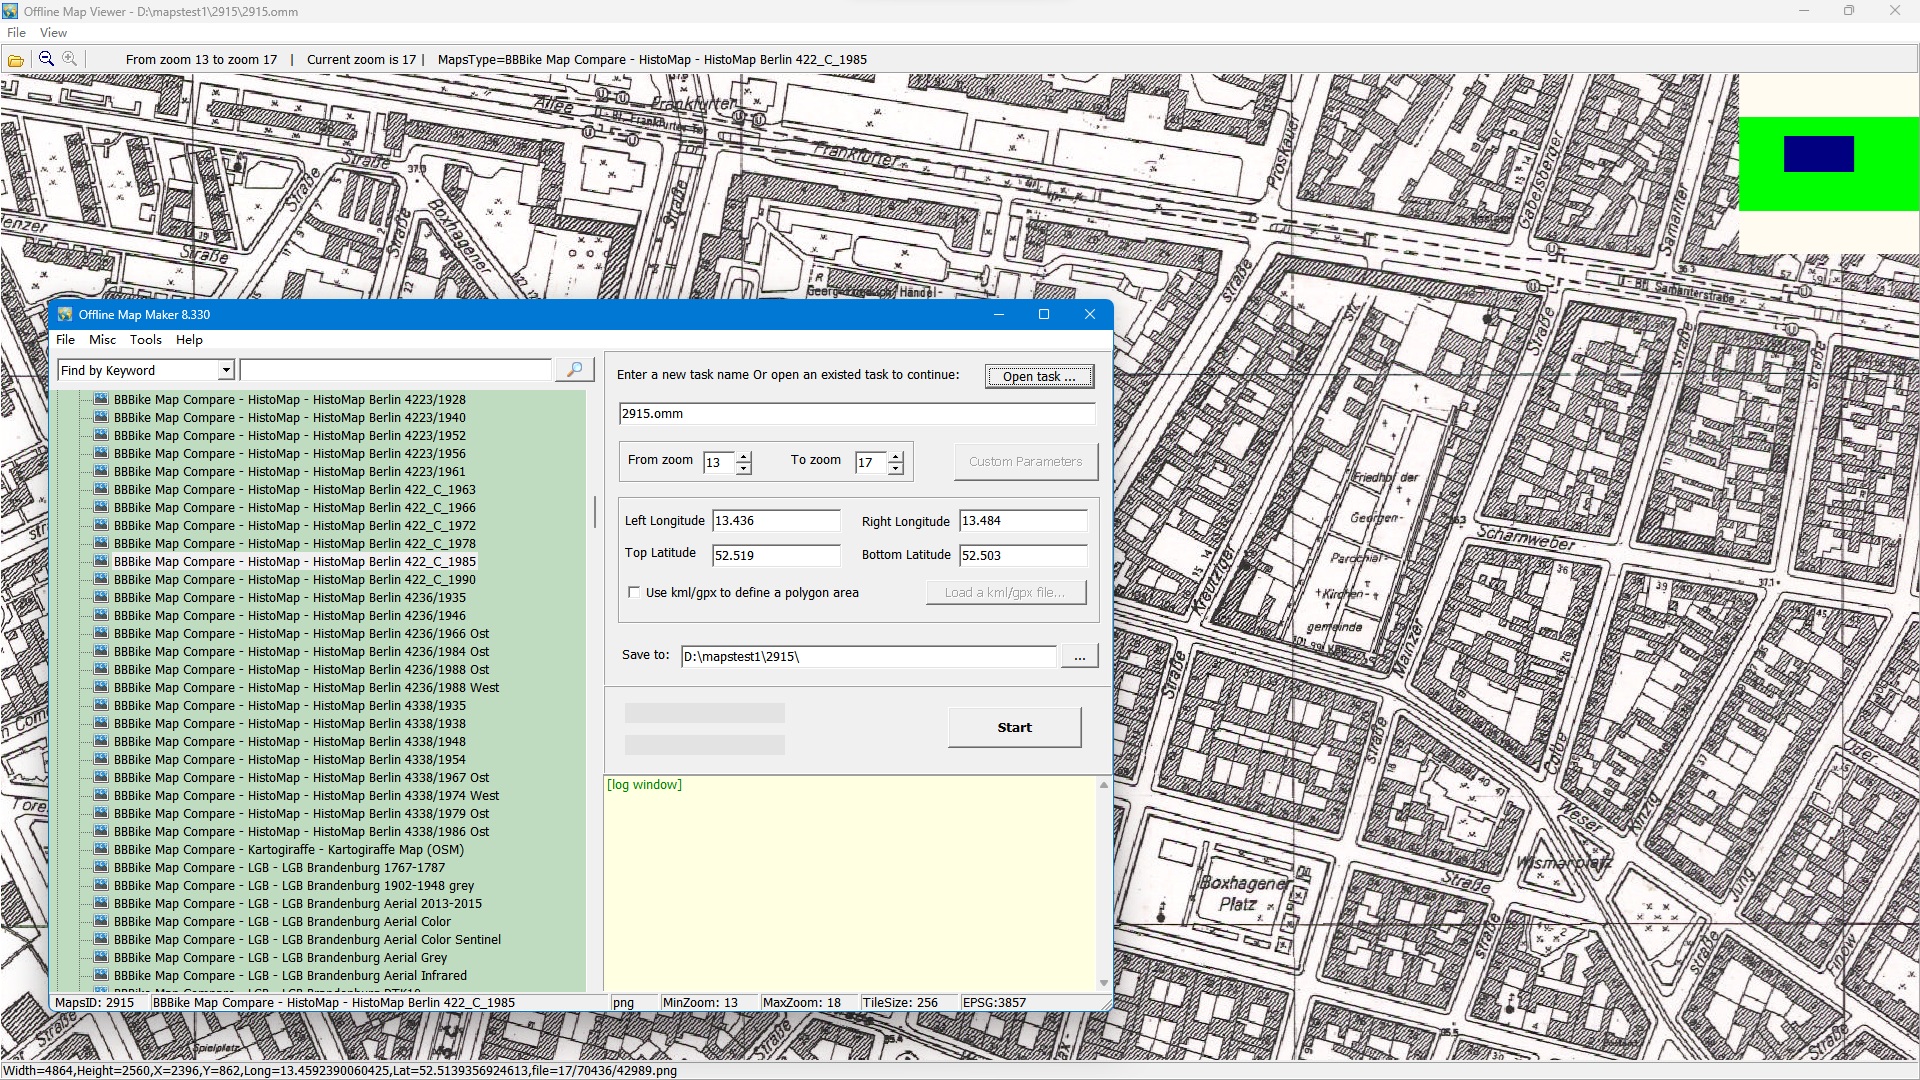This screenshot has height=1080, width=1920.
Task: Enable kml/gpx polygon area checkbox
Action: click(634, 592)
